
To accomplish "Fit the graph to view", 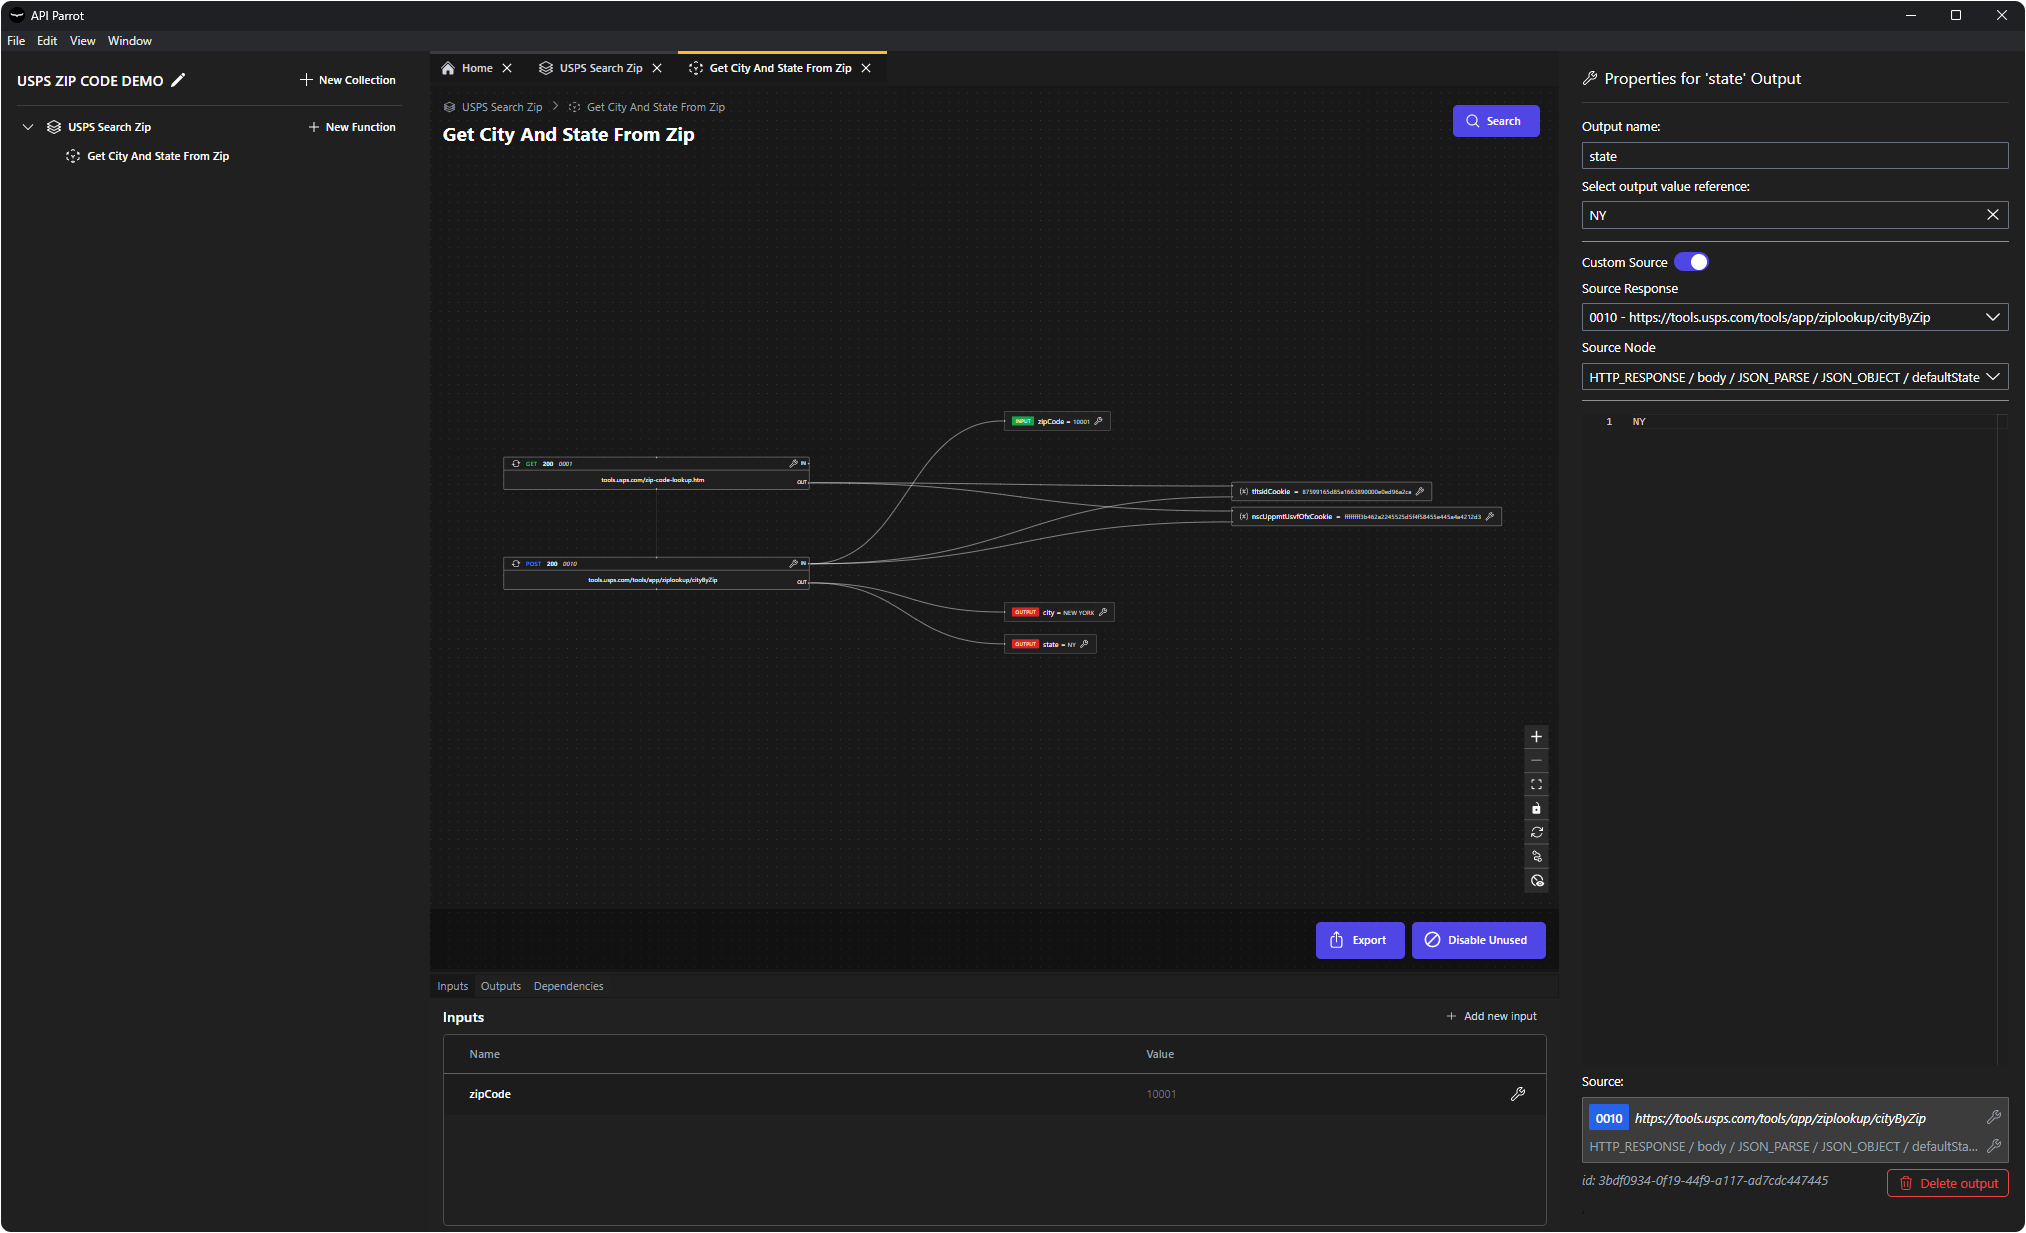I will [1537, 784].
